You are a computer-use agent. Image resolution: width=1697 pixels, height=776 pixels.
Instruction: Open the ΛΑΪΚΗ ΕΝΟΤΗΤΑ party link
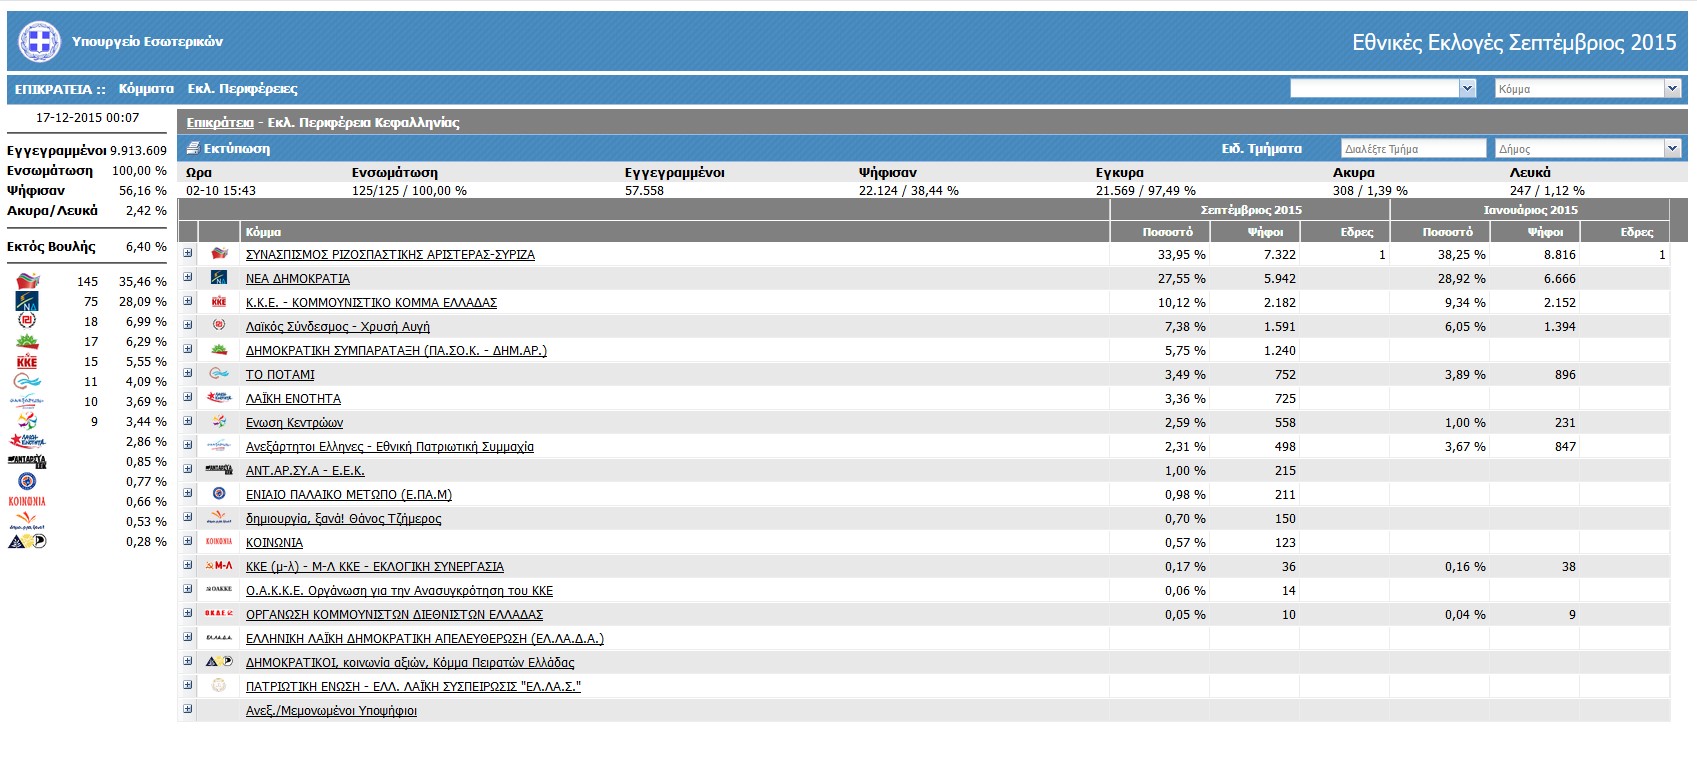(x=293, y=399)
